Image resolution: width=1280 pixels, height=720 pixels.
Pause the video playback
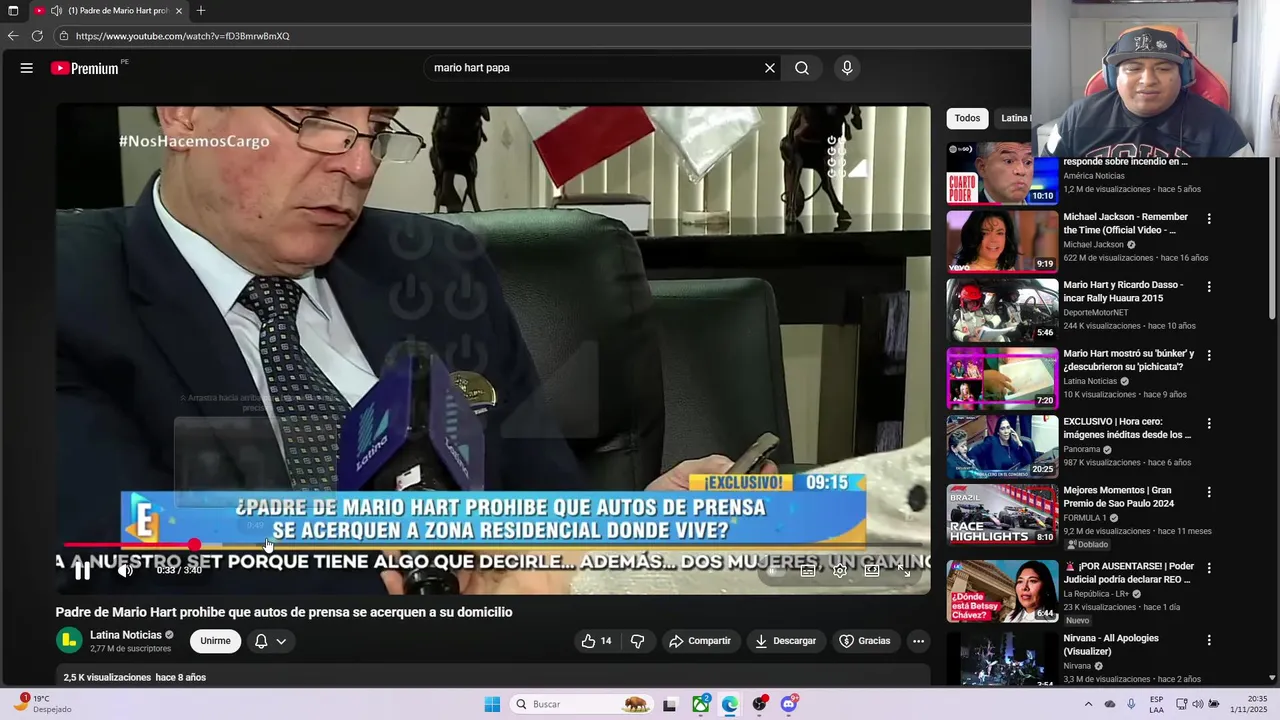point(83,571)
